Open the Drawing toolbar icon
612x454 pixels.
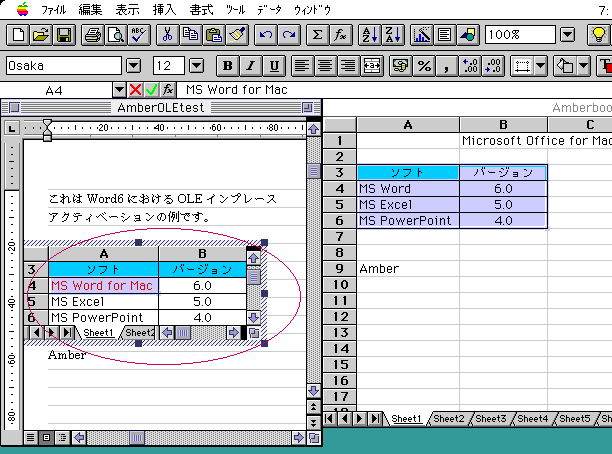(468, 35)
